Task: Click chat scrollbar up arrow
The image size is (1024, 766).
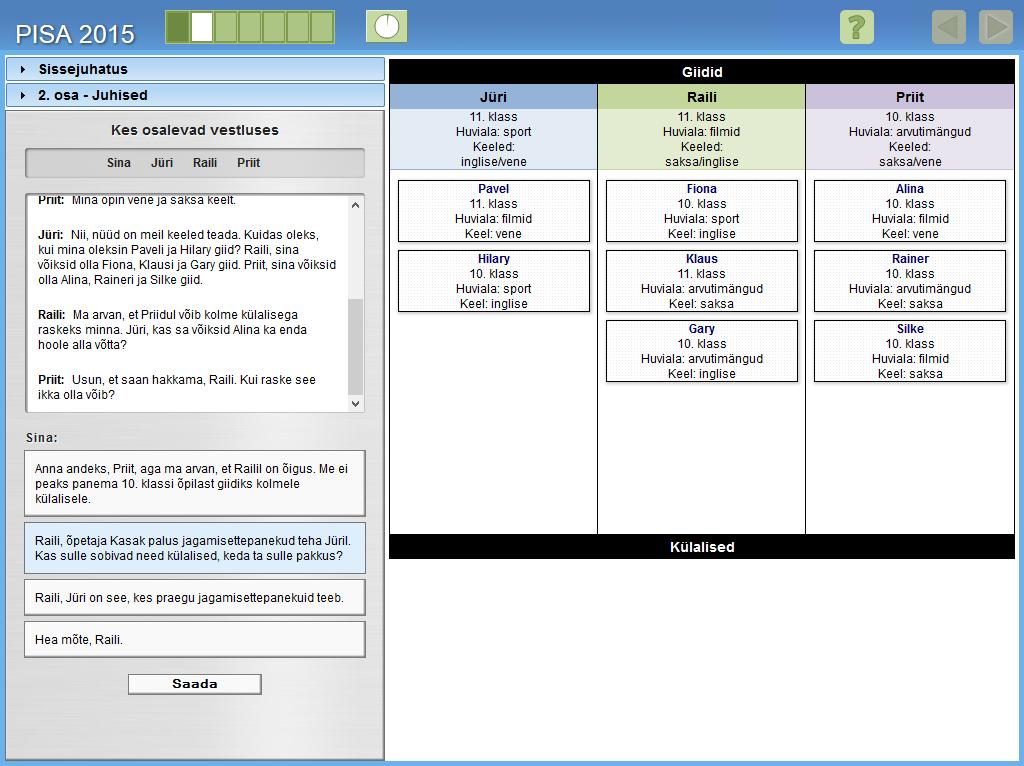Action: point(355,205)
